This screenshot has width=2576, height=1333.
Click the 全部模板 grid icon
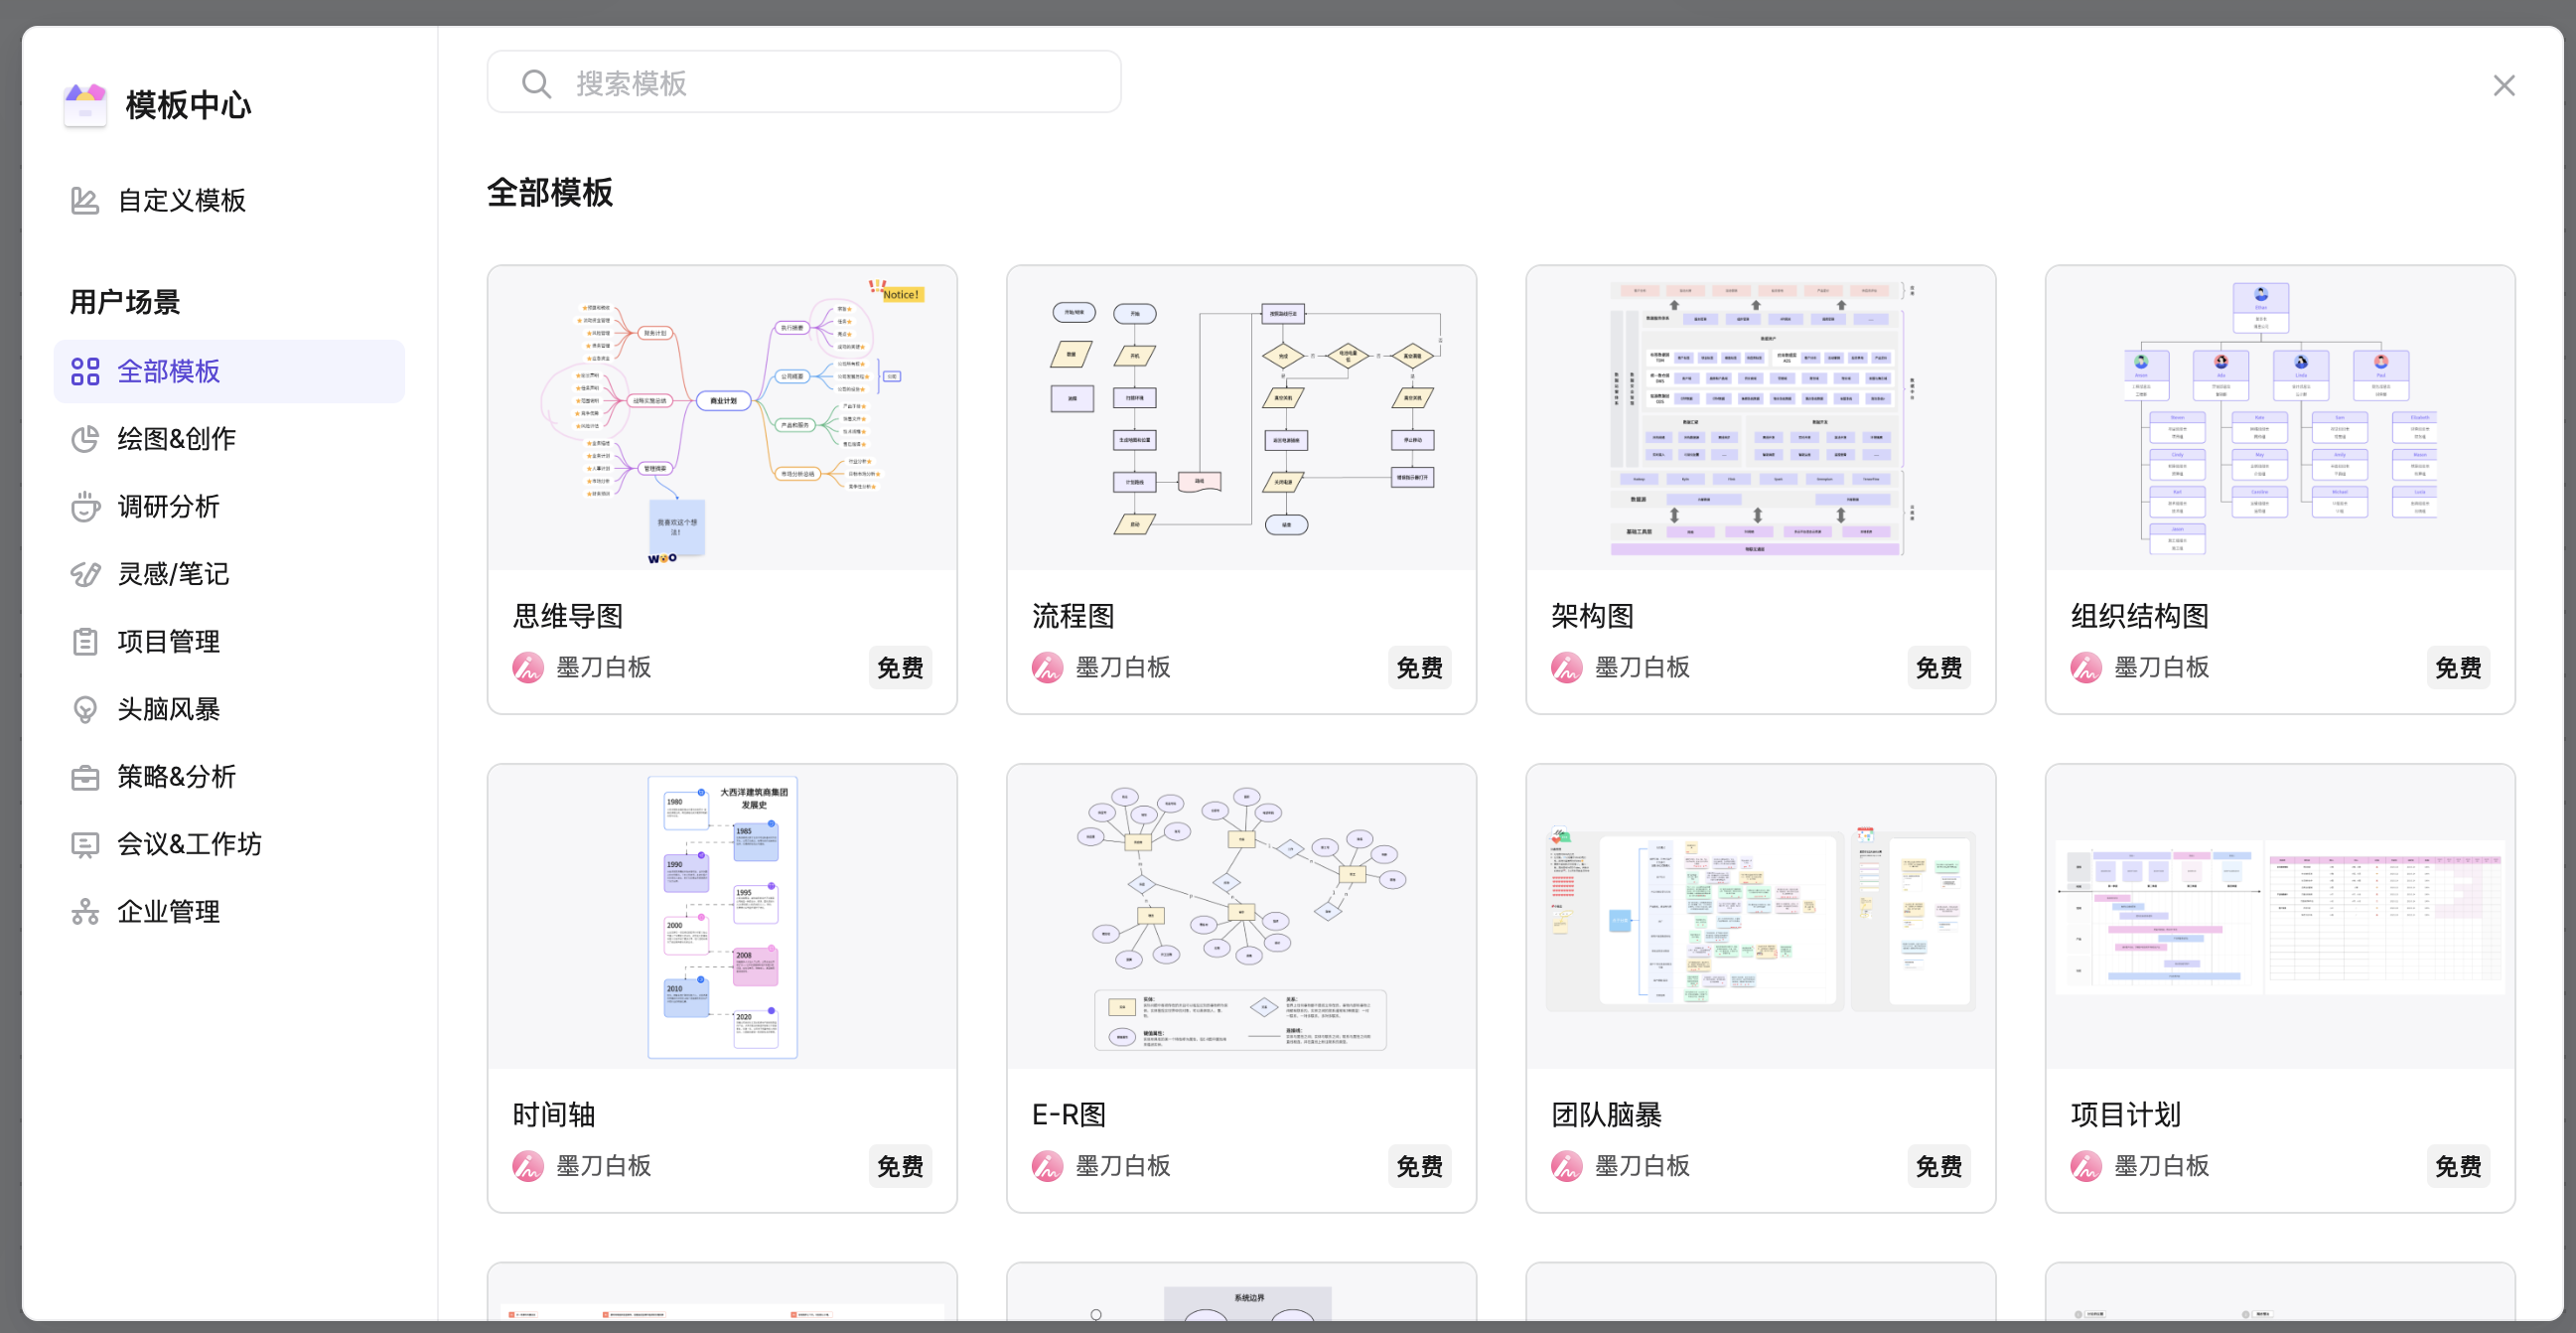pos(85,372)
